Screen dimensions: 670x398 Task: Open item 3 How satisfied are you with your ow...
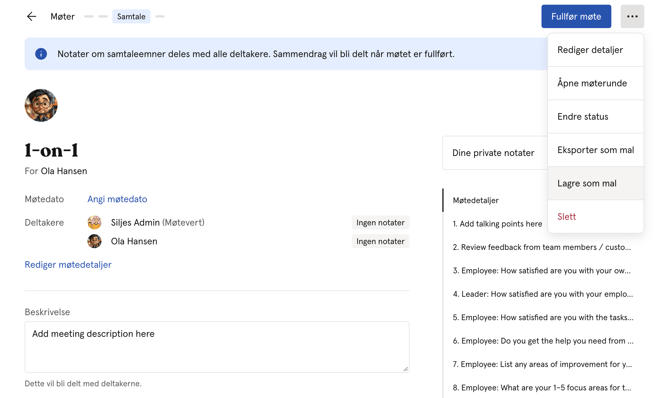pyautogui.click(x=541, y=271)
